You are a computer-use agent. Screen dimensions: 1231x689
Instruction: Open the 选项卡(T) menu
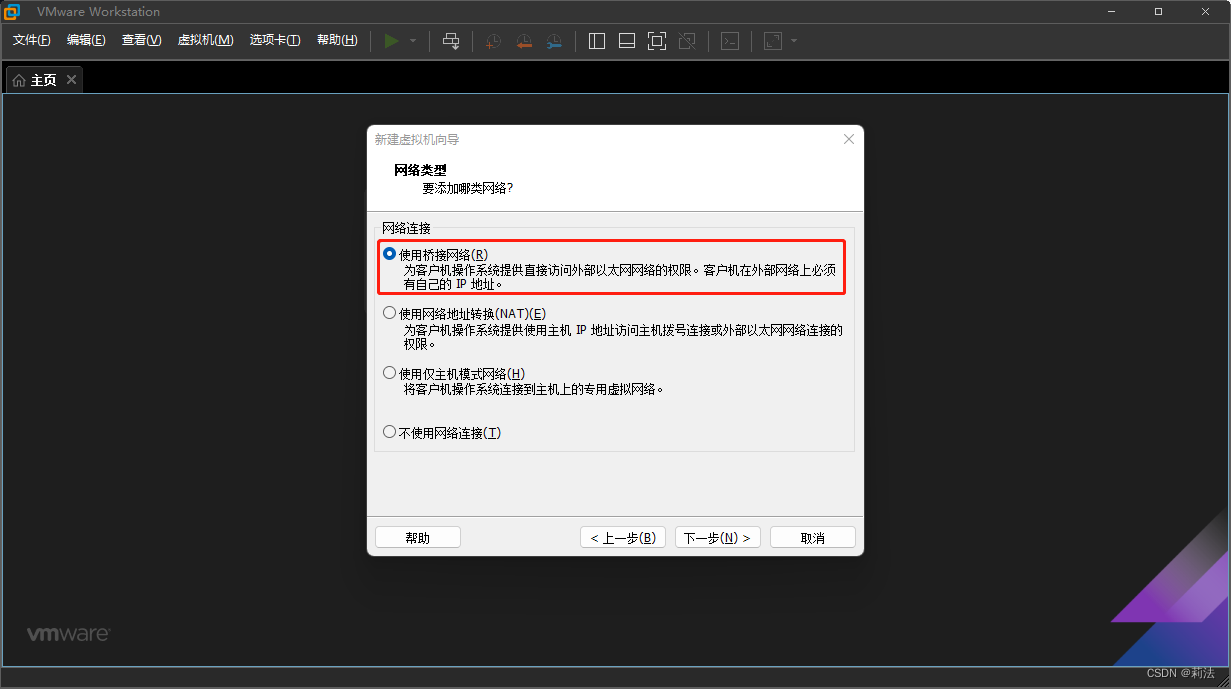click(275, 40)
